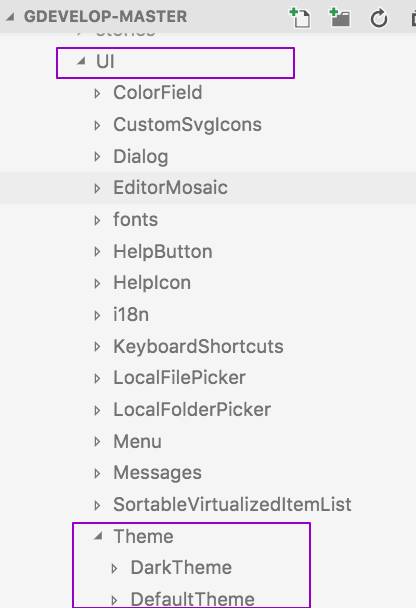Collapse the GDEVELOP-MASTER section arrow
416x608 pixels.
(x=10, y=17)
